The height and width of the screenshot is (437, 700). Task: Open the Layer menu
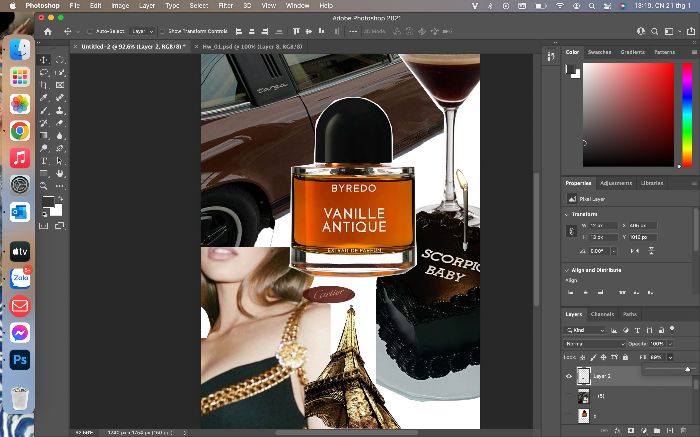146,6
